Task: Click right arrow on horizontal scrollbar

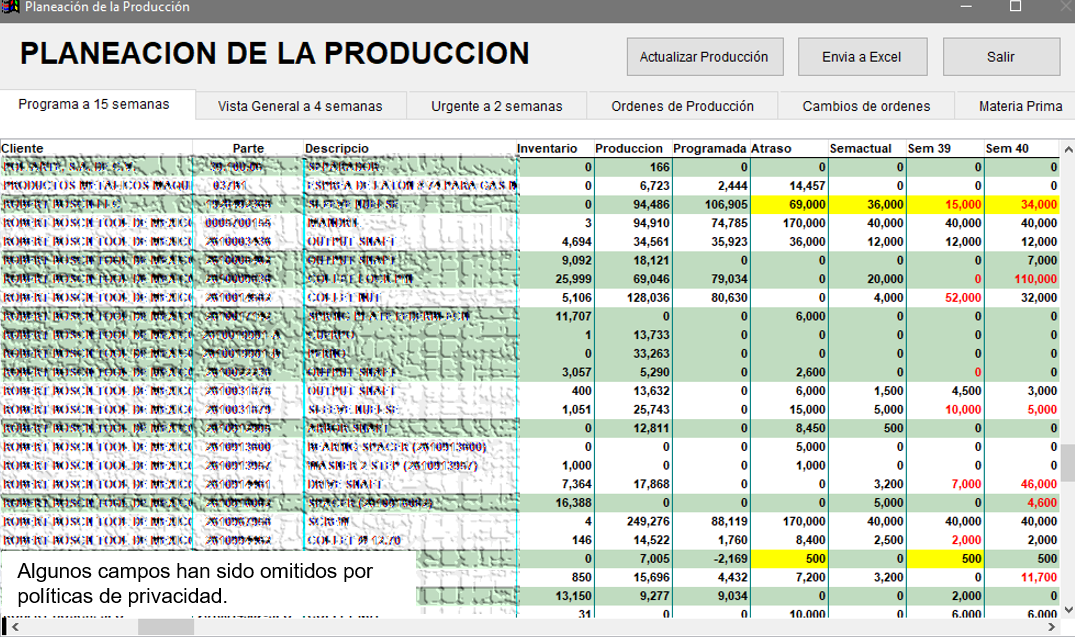Action: (x=1052, y=627)
